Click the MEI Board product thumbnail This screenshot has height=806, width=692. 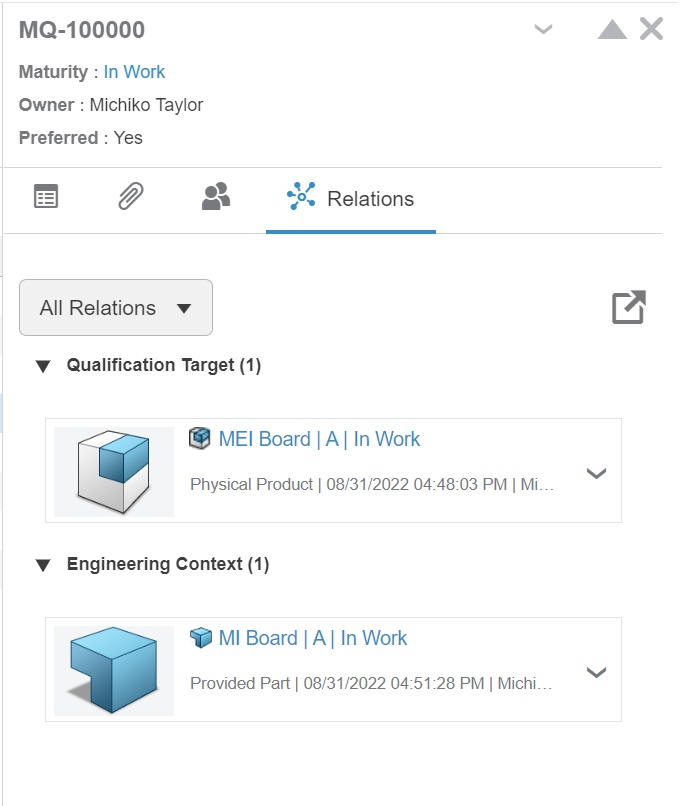pos(114,472)
